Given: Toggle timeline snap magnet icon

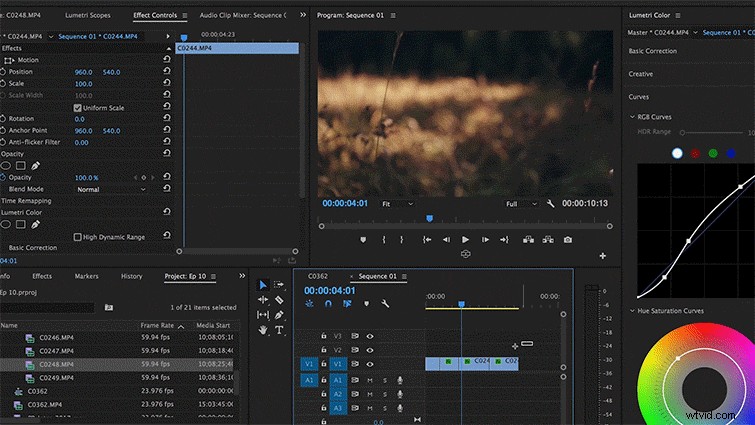Looking at the screenshot, I should (x=328, y=304).
